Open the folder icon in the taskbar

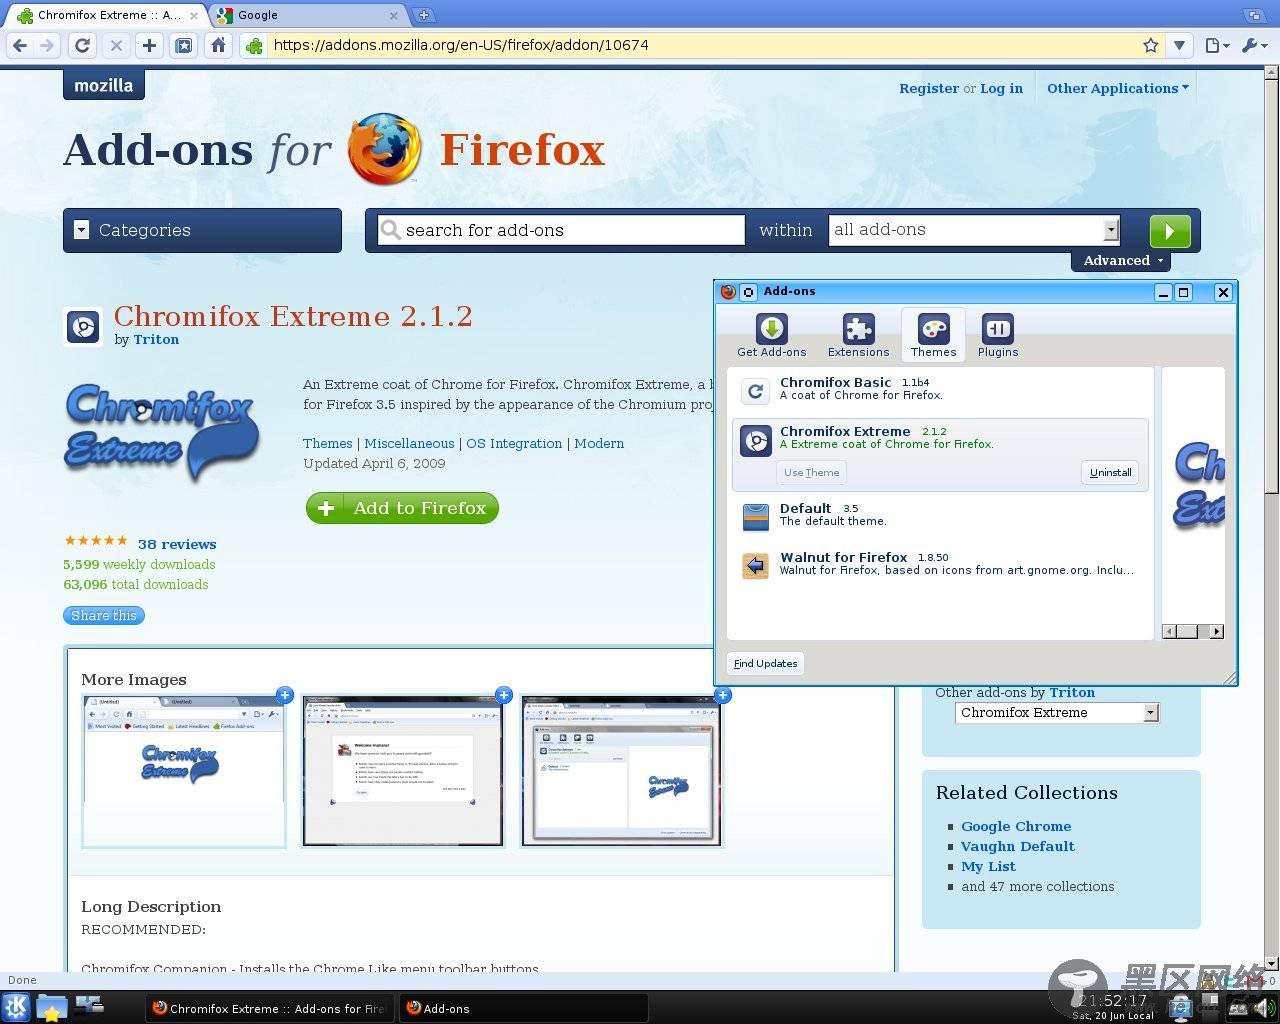point(51,1007)
